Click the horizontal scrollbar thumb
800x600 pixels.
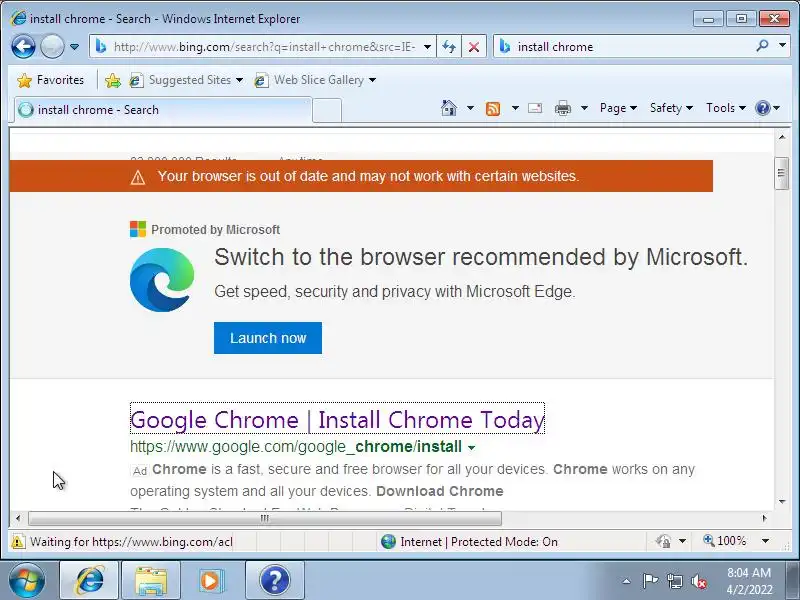265,518
